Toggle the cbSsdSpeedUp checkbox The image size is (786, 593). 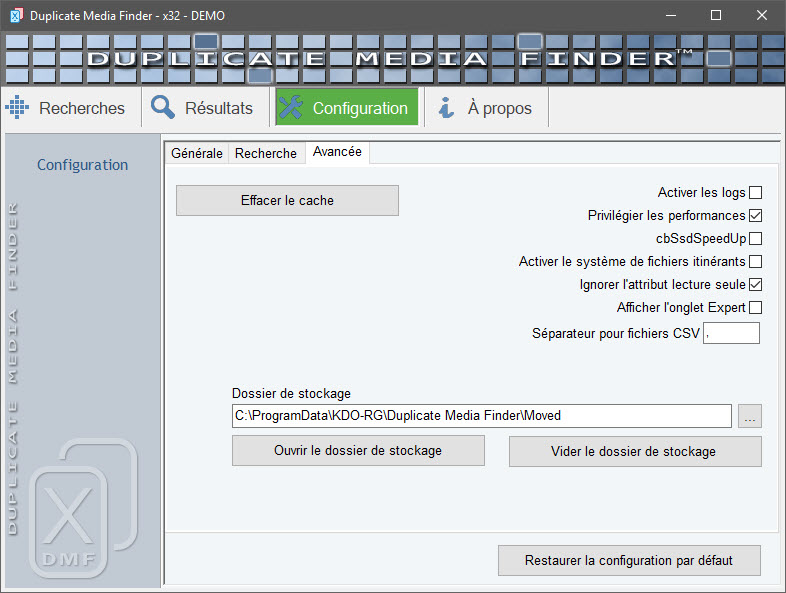pos(755,239)
